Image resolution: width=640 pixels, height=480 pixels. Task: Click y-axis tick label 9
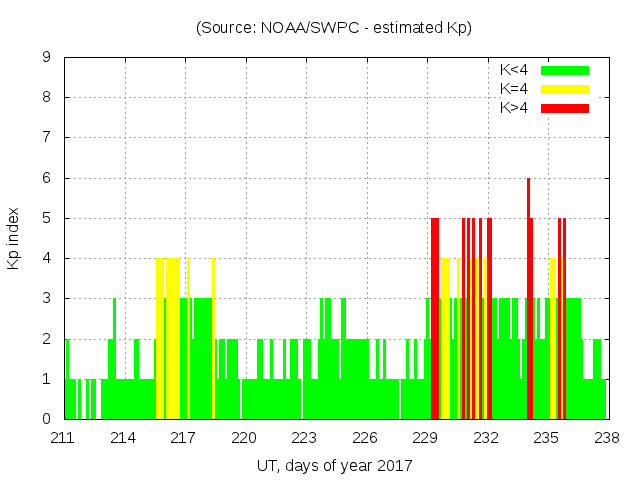click(46, 57)
